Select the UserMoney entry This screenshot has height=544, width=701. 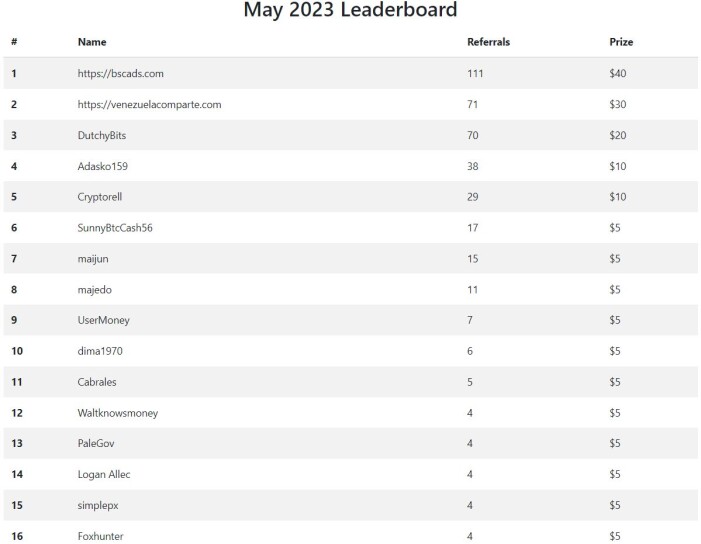point(103,320)
